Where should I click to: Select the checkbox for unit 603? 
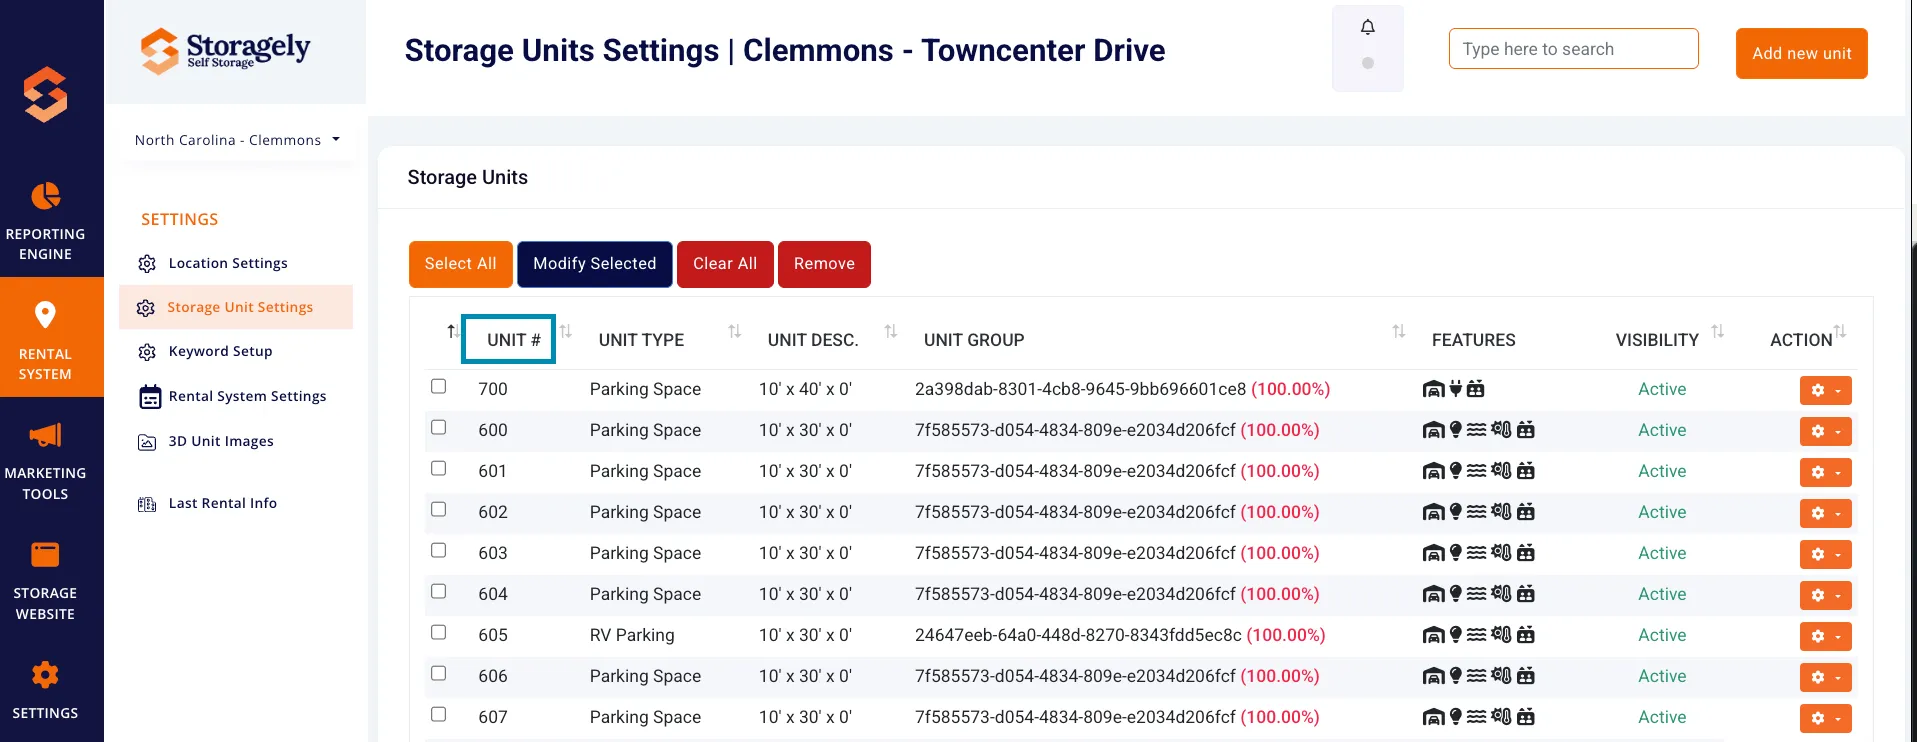(x=438, y=550)
